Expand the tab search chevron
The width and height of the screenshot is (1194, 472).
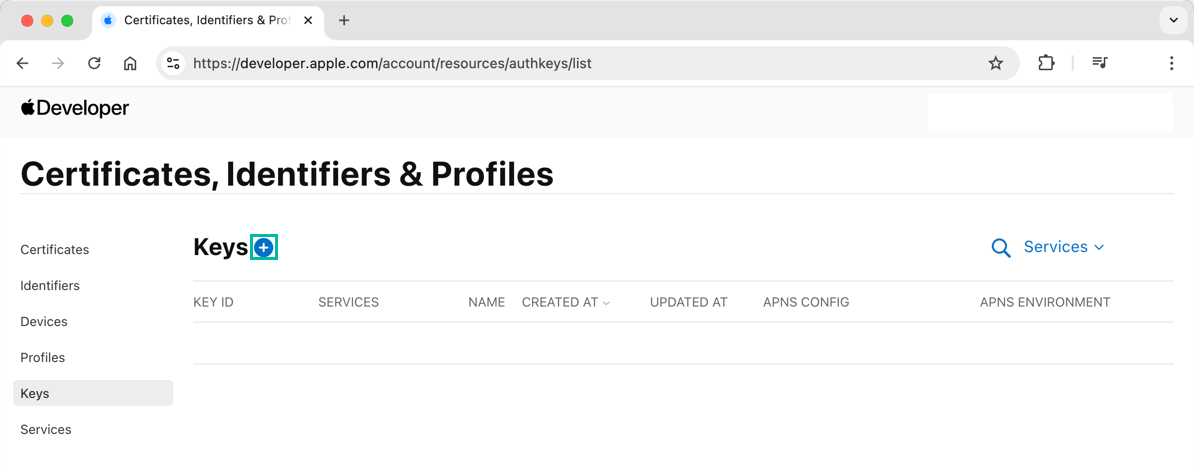tap(1173, 20)
